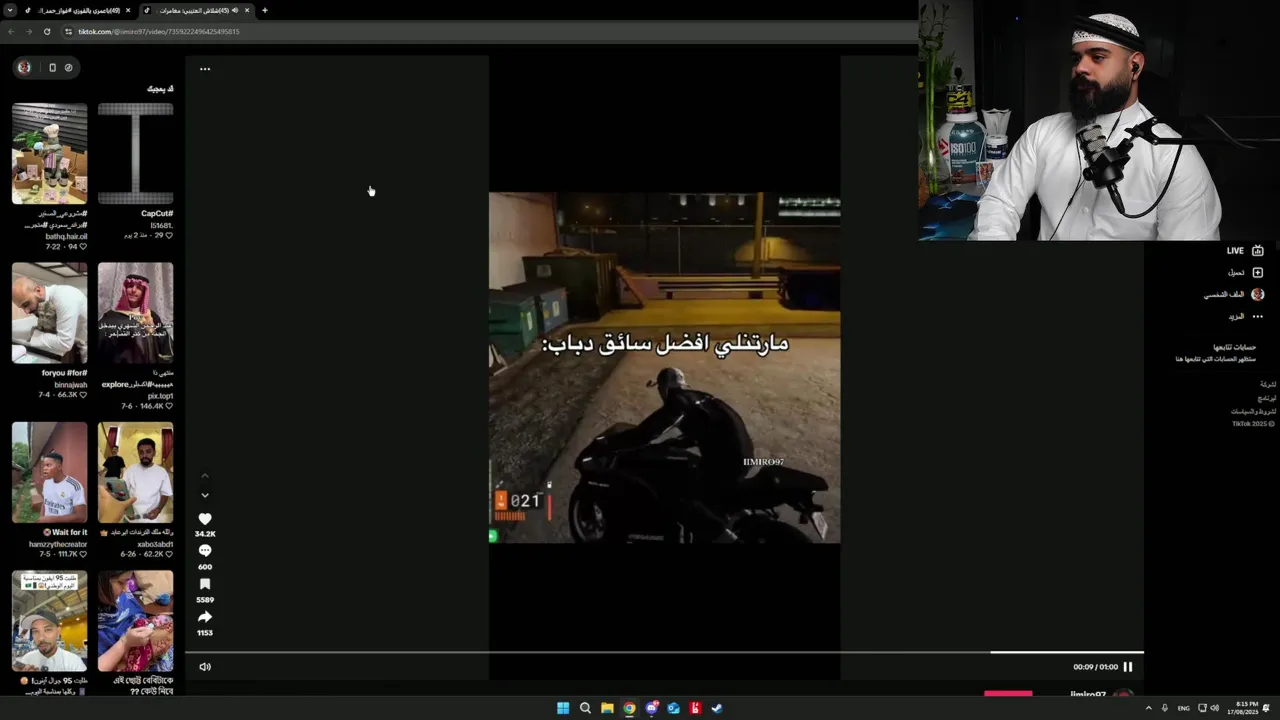Image resolution: width=1280 pixels, height=720 pixels.
Task: Click the profile avatar in the top-left pill
Action: point(24,68)
